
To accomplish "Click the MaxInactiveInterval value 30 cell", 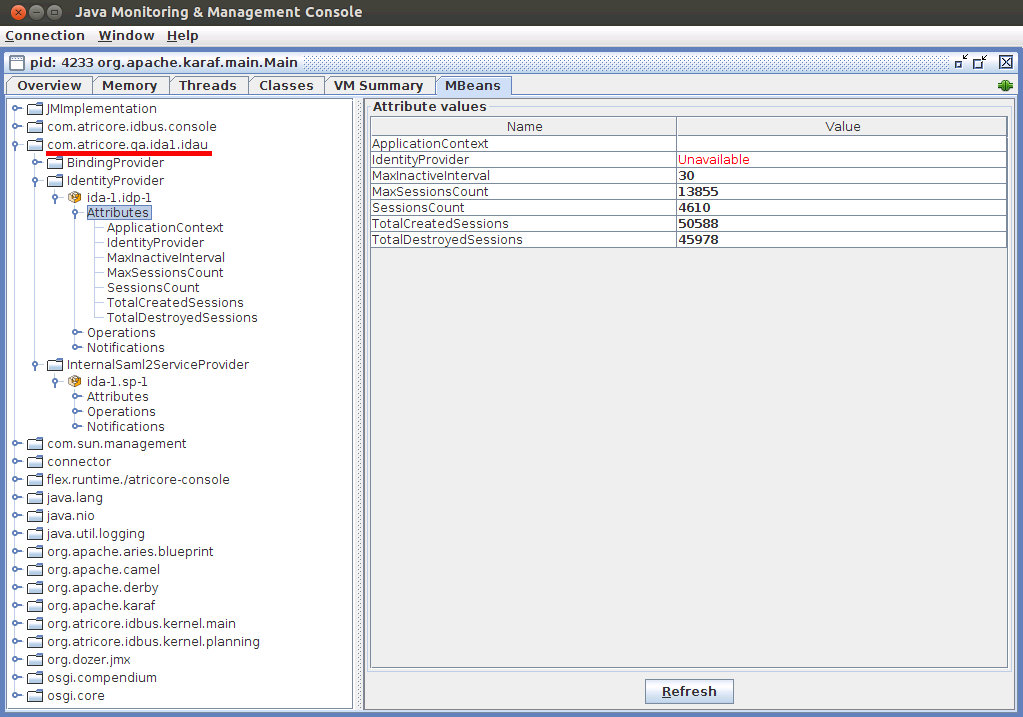I will pyautogui.click(x=842, y=175).
